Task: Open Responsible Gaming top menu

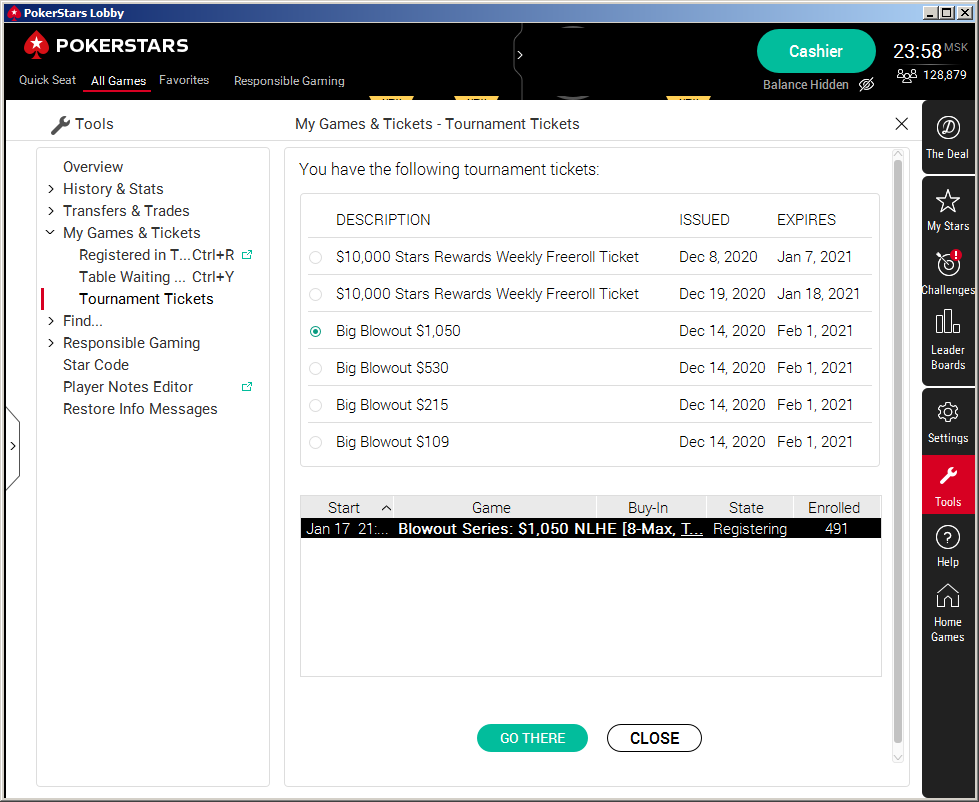Action: click(x=289, y=81)
